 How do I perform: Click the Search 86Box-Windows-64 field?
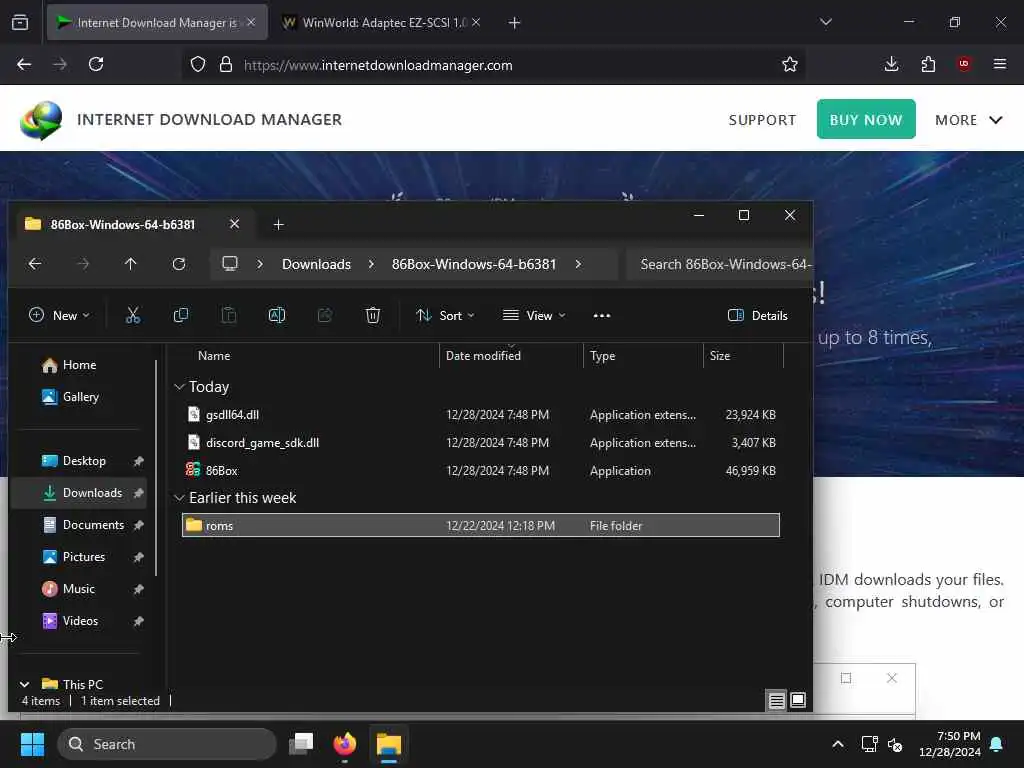click(x=719, y=264)
